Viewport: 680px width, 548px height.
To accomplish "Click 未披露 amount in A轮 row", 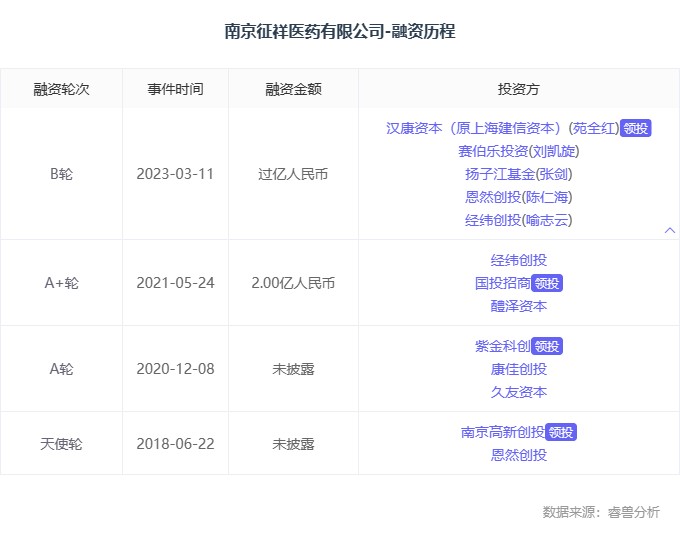I will click(293, 369).
